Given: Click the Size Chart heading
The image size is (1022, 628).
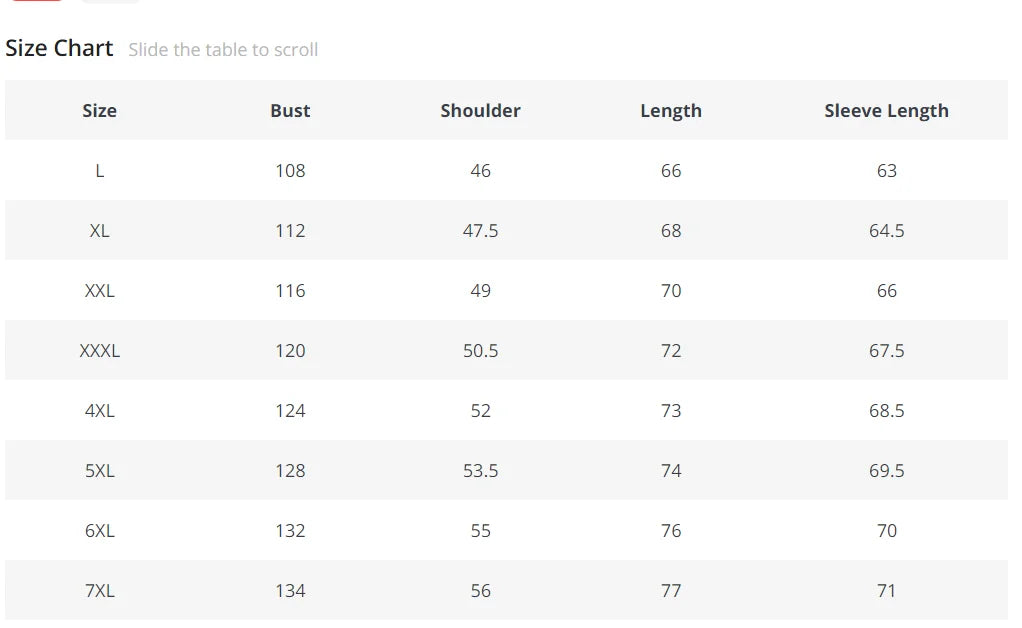Looking at the screenshot, I should (x=59, y=48).
